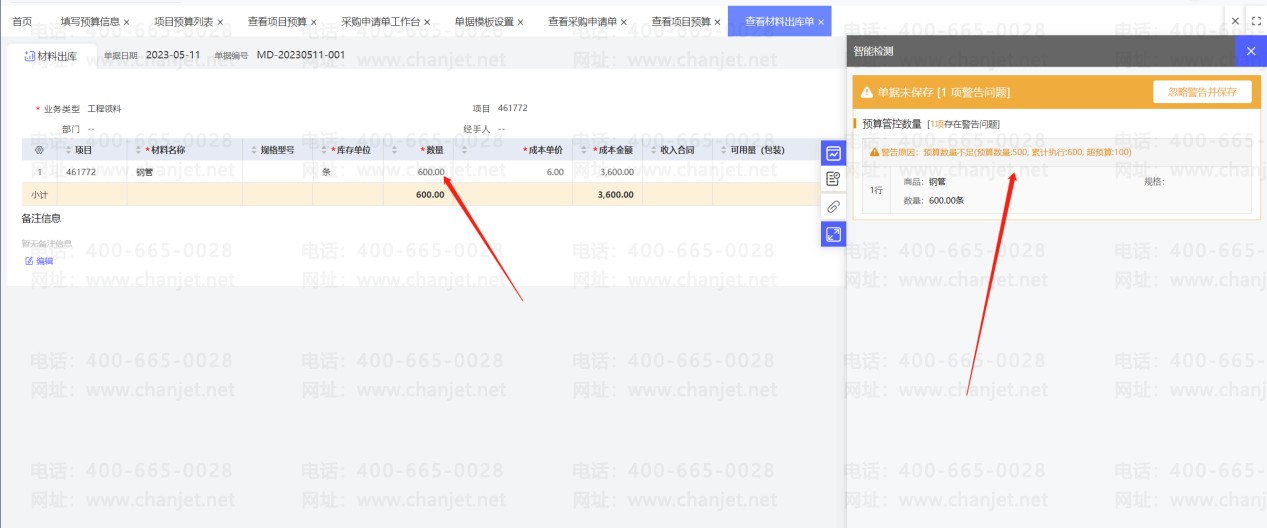This screenshot has height=528, width=1267.
Task: Click the 小计 subtotal row label
Action: pyautogui.click(x=39, y=194)
